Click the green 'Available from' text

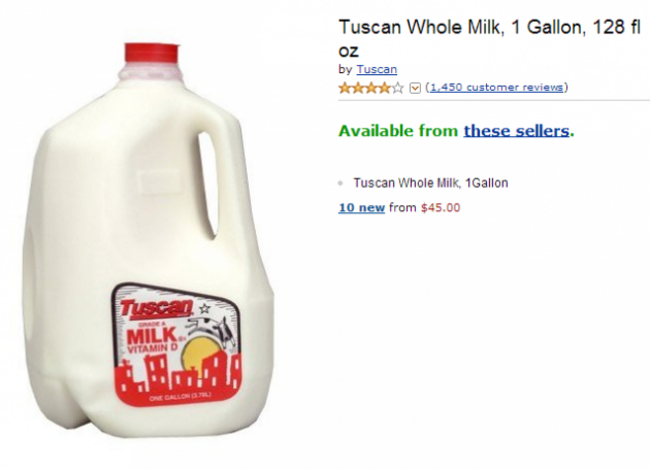coord(398,131)
